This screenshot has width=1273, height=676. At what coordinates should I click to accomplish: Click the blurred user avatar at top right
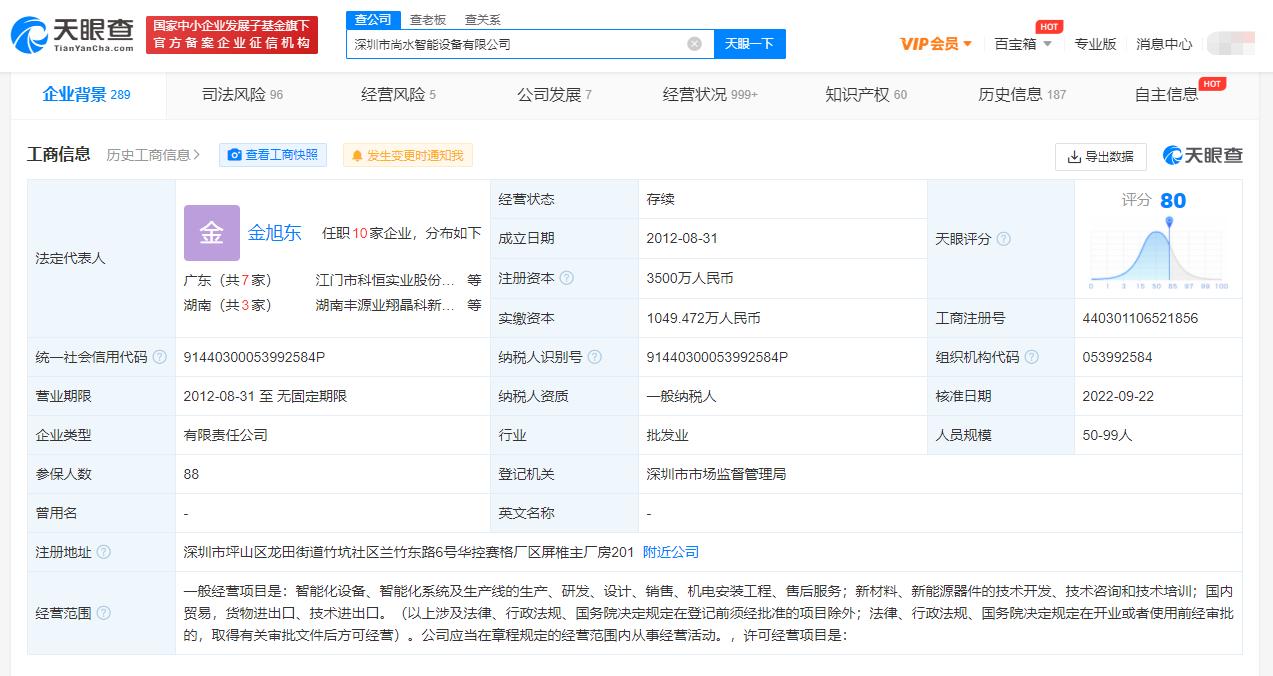point(1232,43)
